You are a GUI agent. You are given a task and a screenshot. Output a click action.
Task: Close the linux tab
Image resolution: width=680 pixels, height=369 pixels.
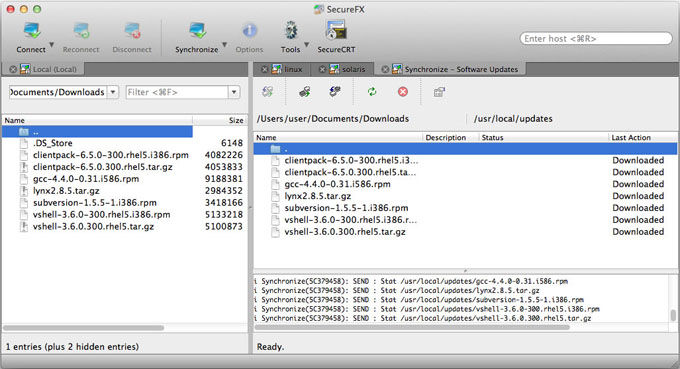(265, 69)
